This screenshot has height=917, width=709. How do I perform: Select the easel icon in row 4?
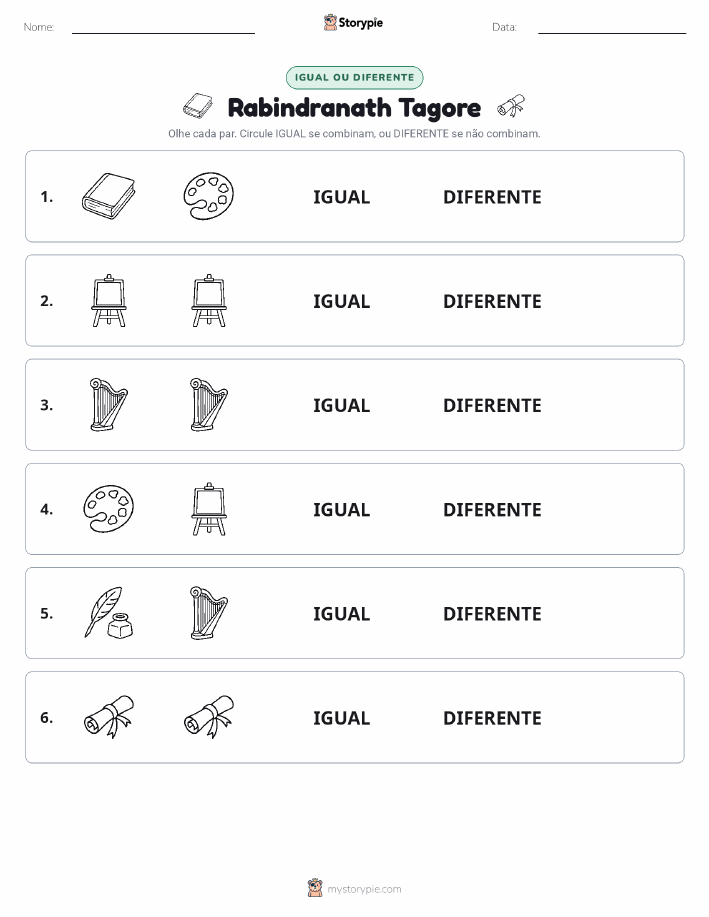[209, 509]
